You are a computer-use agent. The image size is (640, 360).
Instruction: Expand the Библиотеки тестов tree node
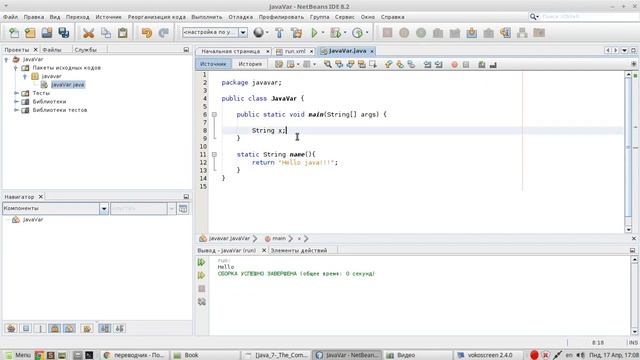point(16,110)
